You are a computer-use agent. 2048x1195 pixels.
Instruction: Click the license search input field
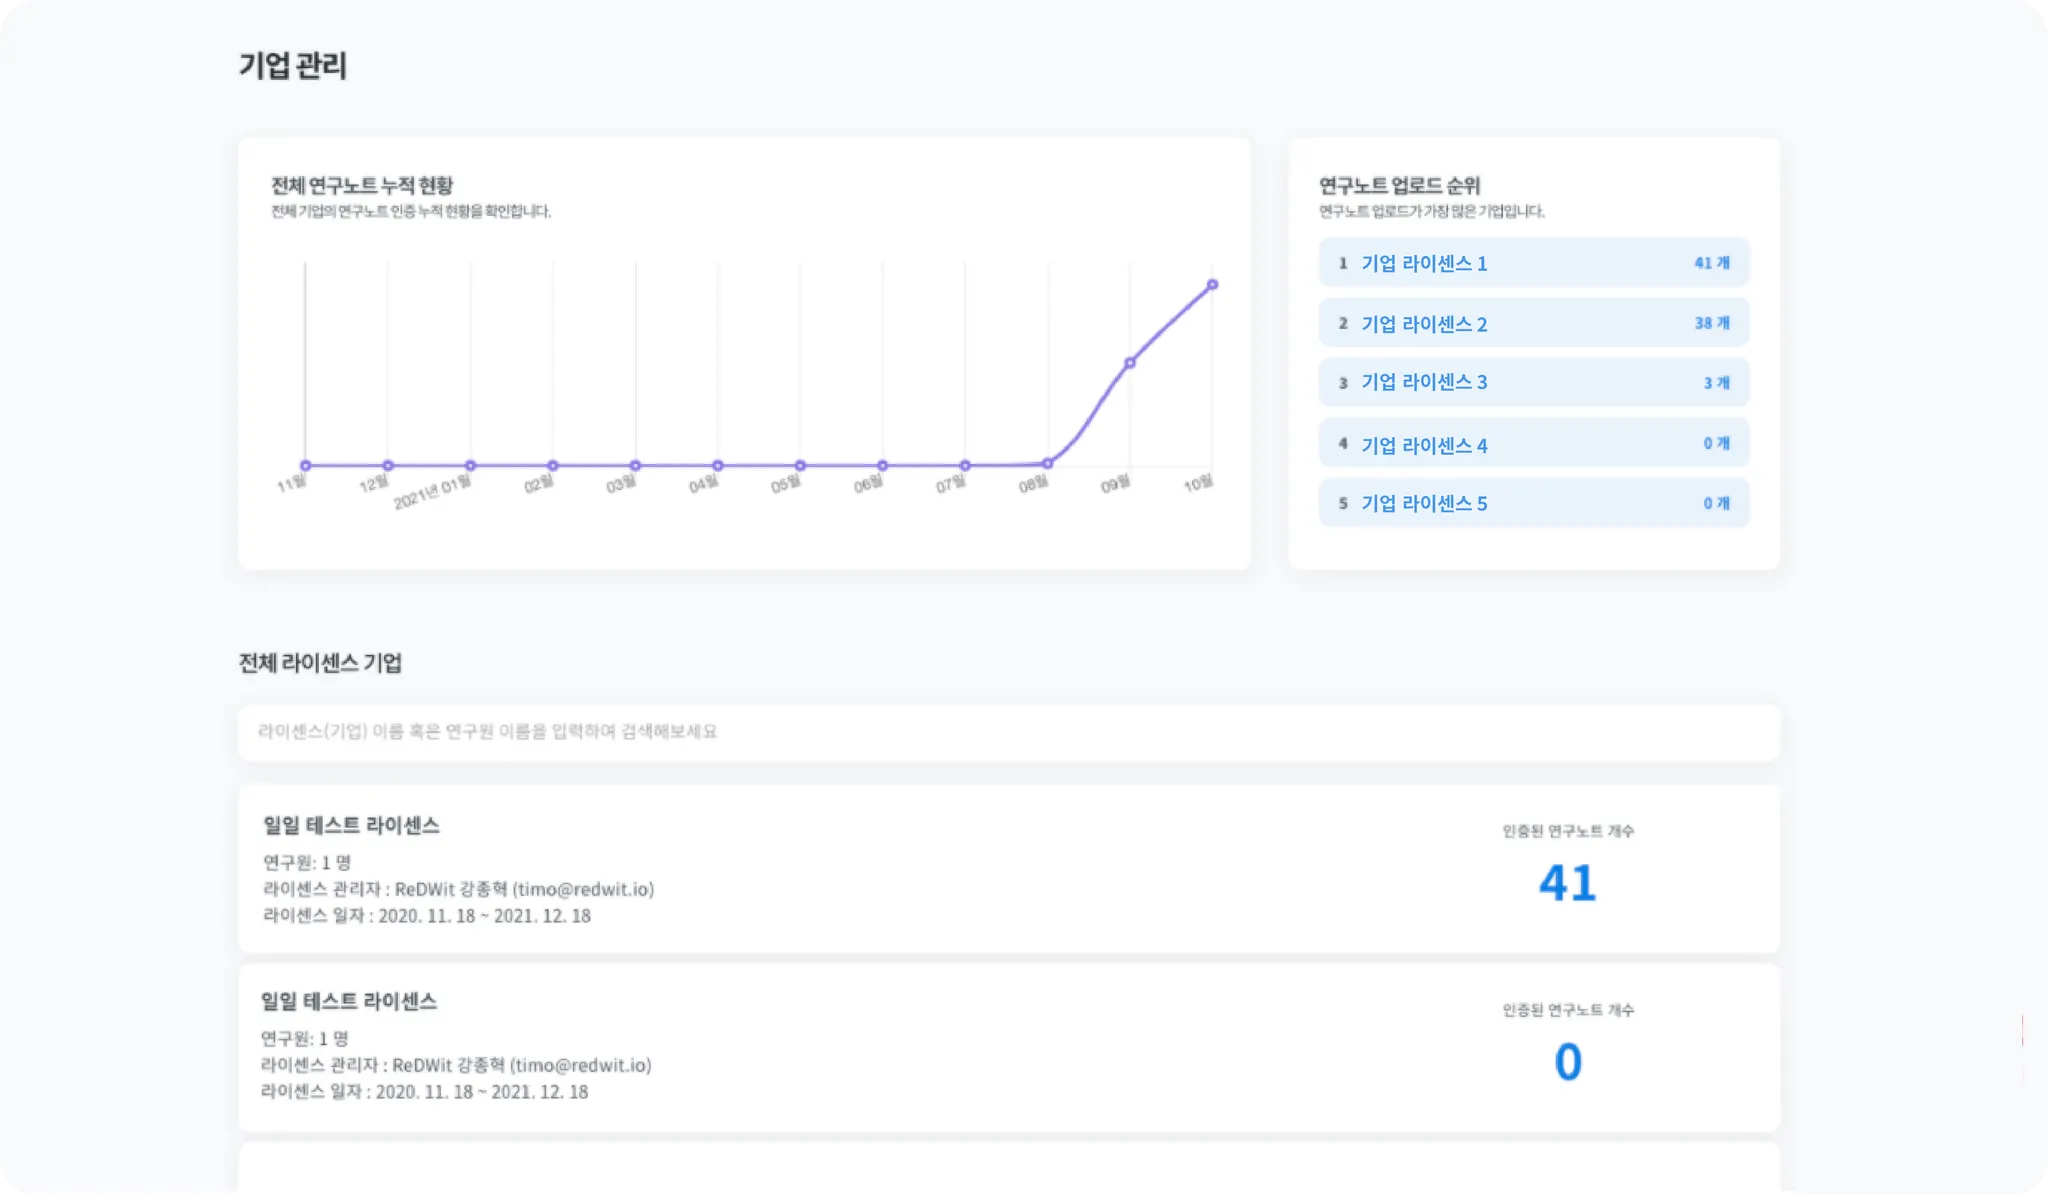pos(1008,732)
